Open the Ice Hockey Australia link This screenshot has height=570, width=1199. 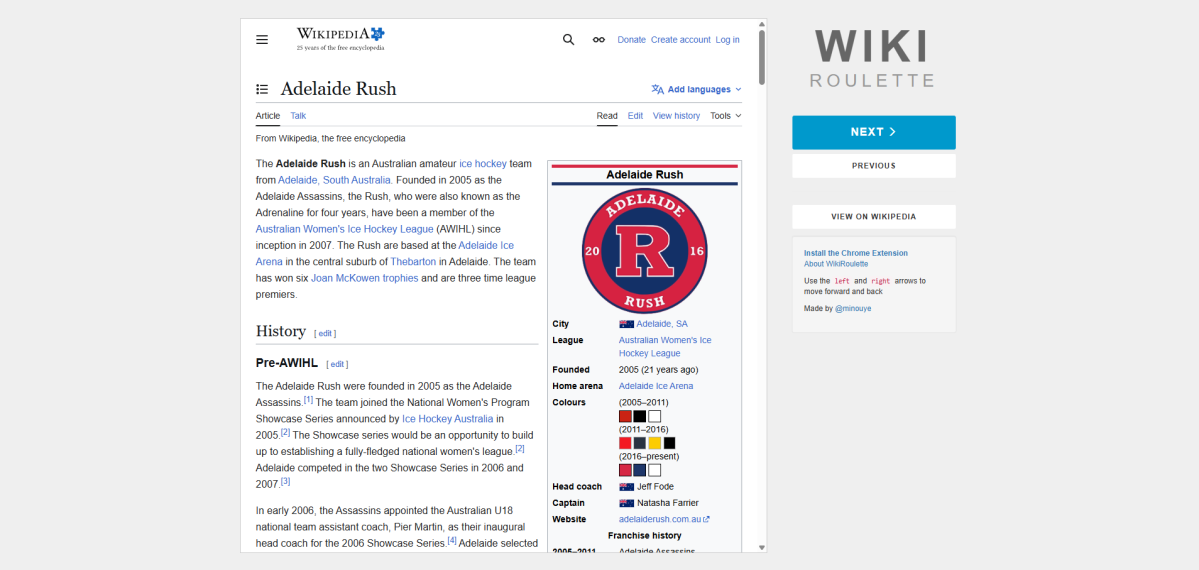[447, 419]
